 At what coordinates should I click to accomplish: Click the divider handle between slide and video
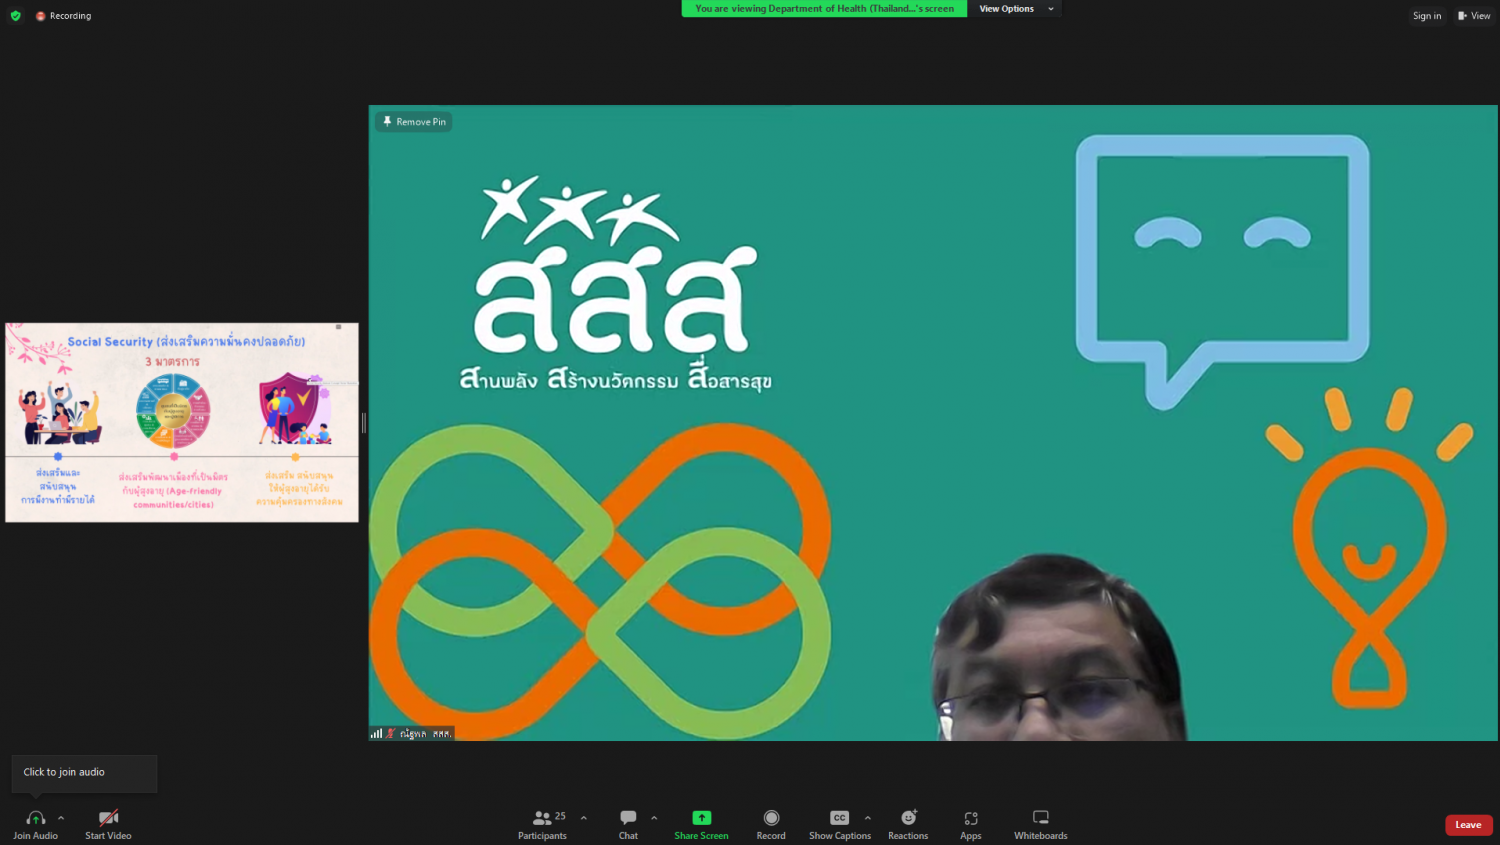point(364,423)
